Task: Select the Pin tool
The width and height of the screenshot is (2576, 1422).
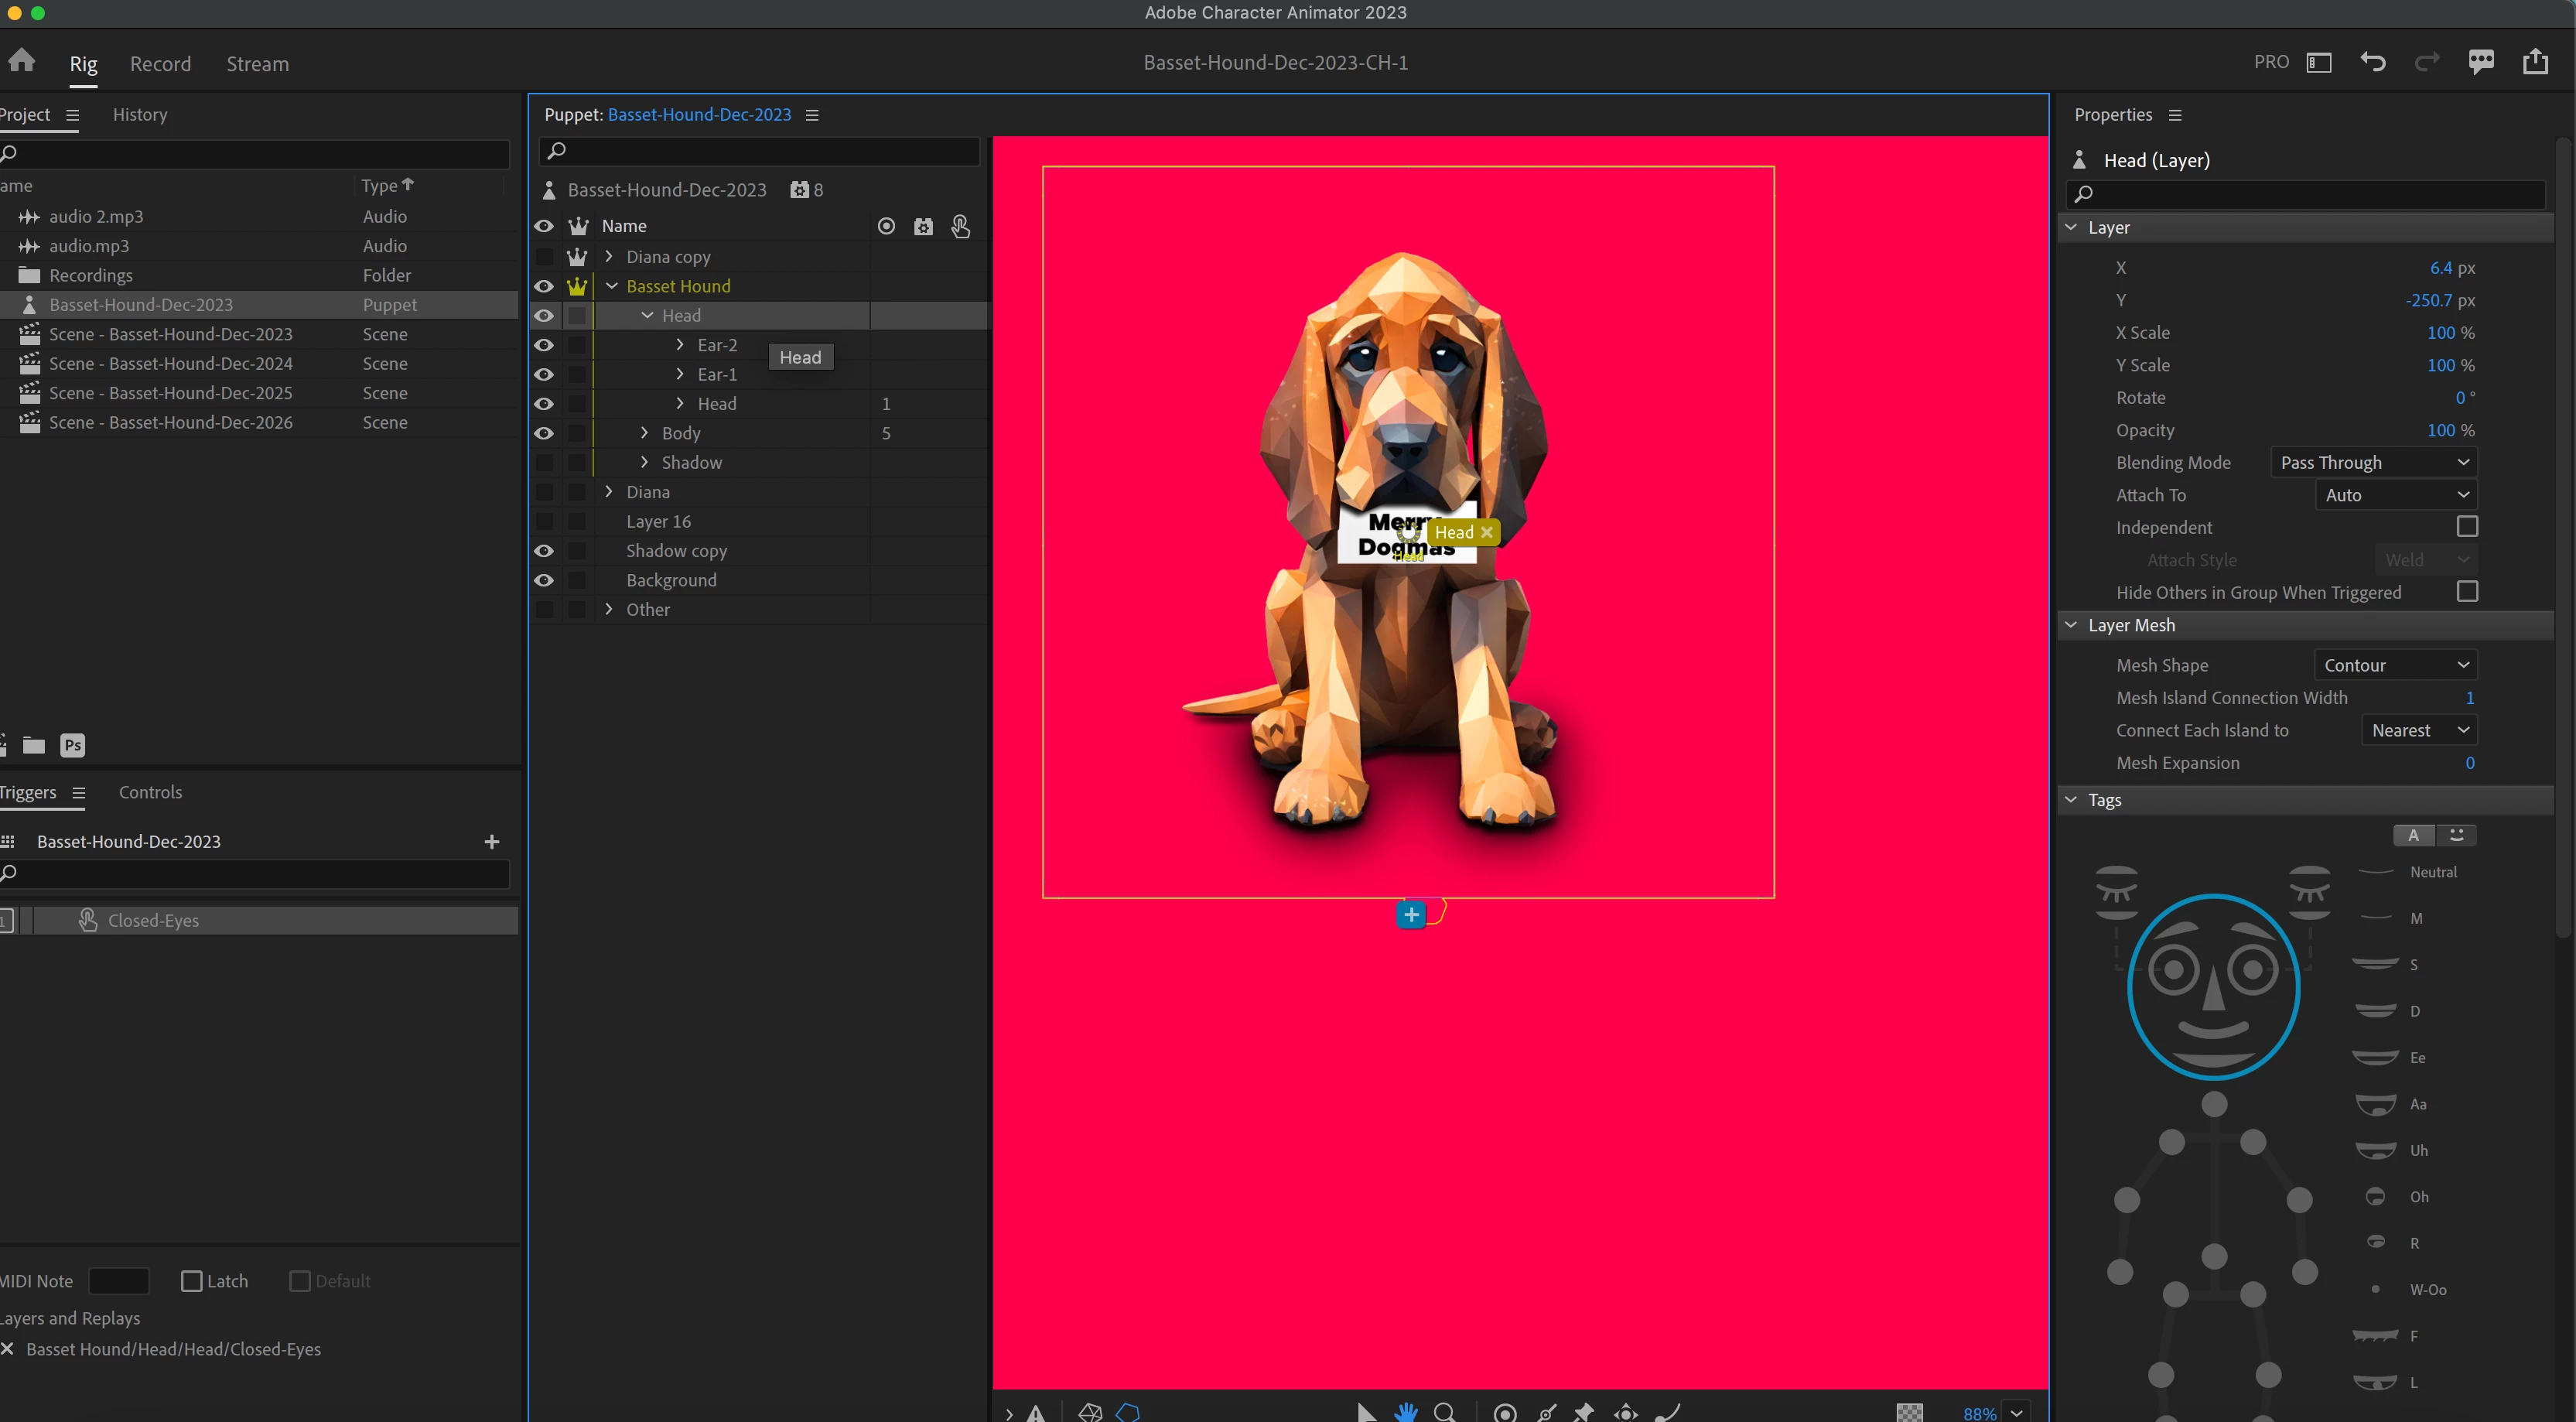Action: 1584,1412
